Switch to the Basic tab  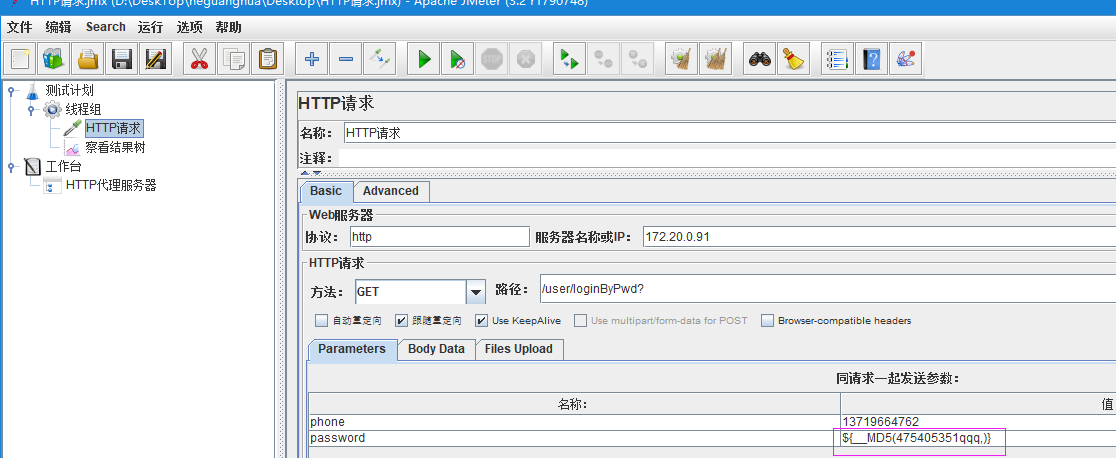(x=326, y=191)
